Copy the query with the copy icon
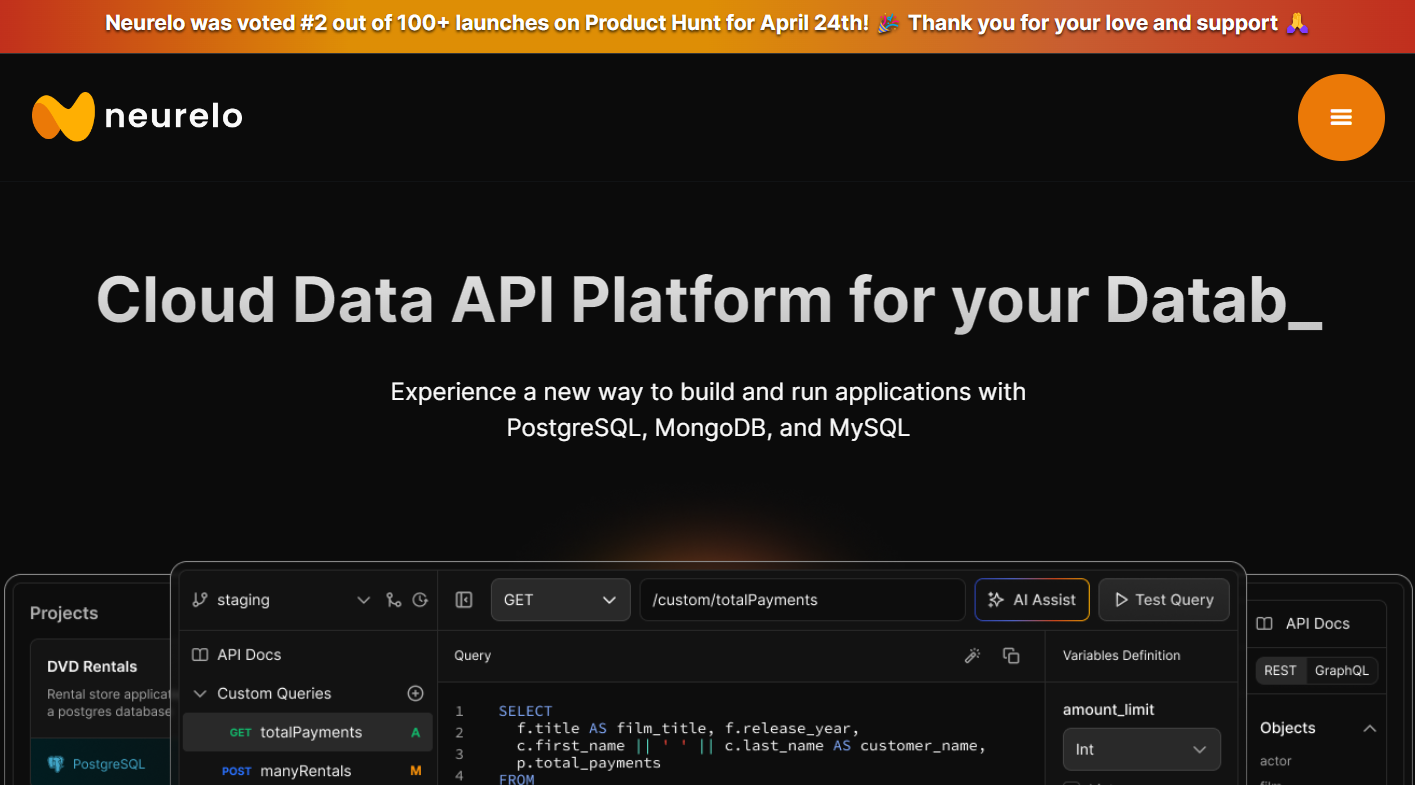This screenshot has width=1415, height=785. click(1011, 656)
